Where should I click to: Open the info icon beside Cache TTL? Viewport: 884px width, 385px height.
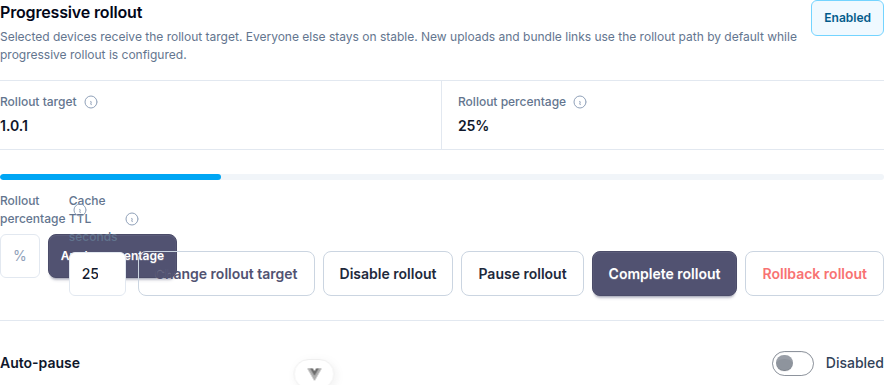tap(132, 219)
